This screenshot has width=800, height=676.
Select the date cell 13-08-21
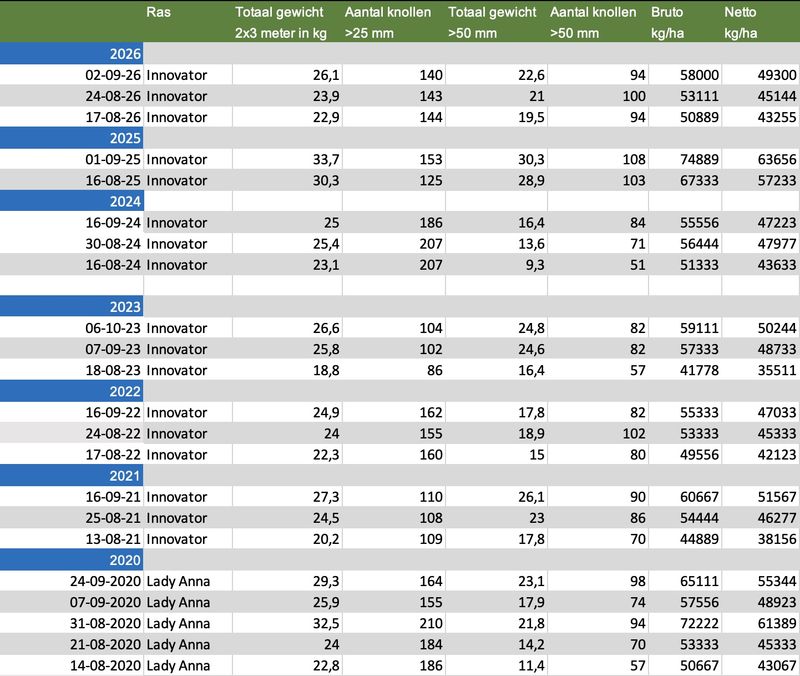(113, 539)
